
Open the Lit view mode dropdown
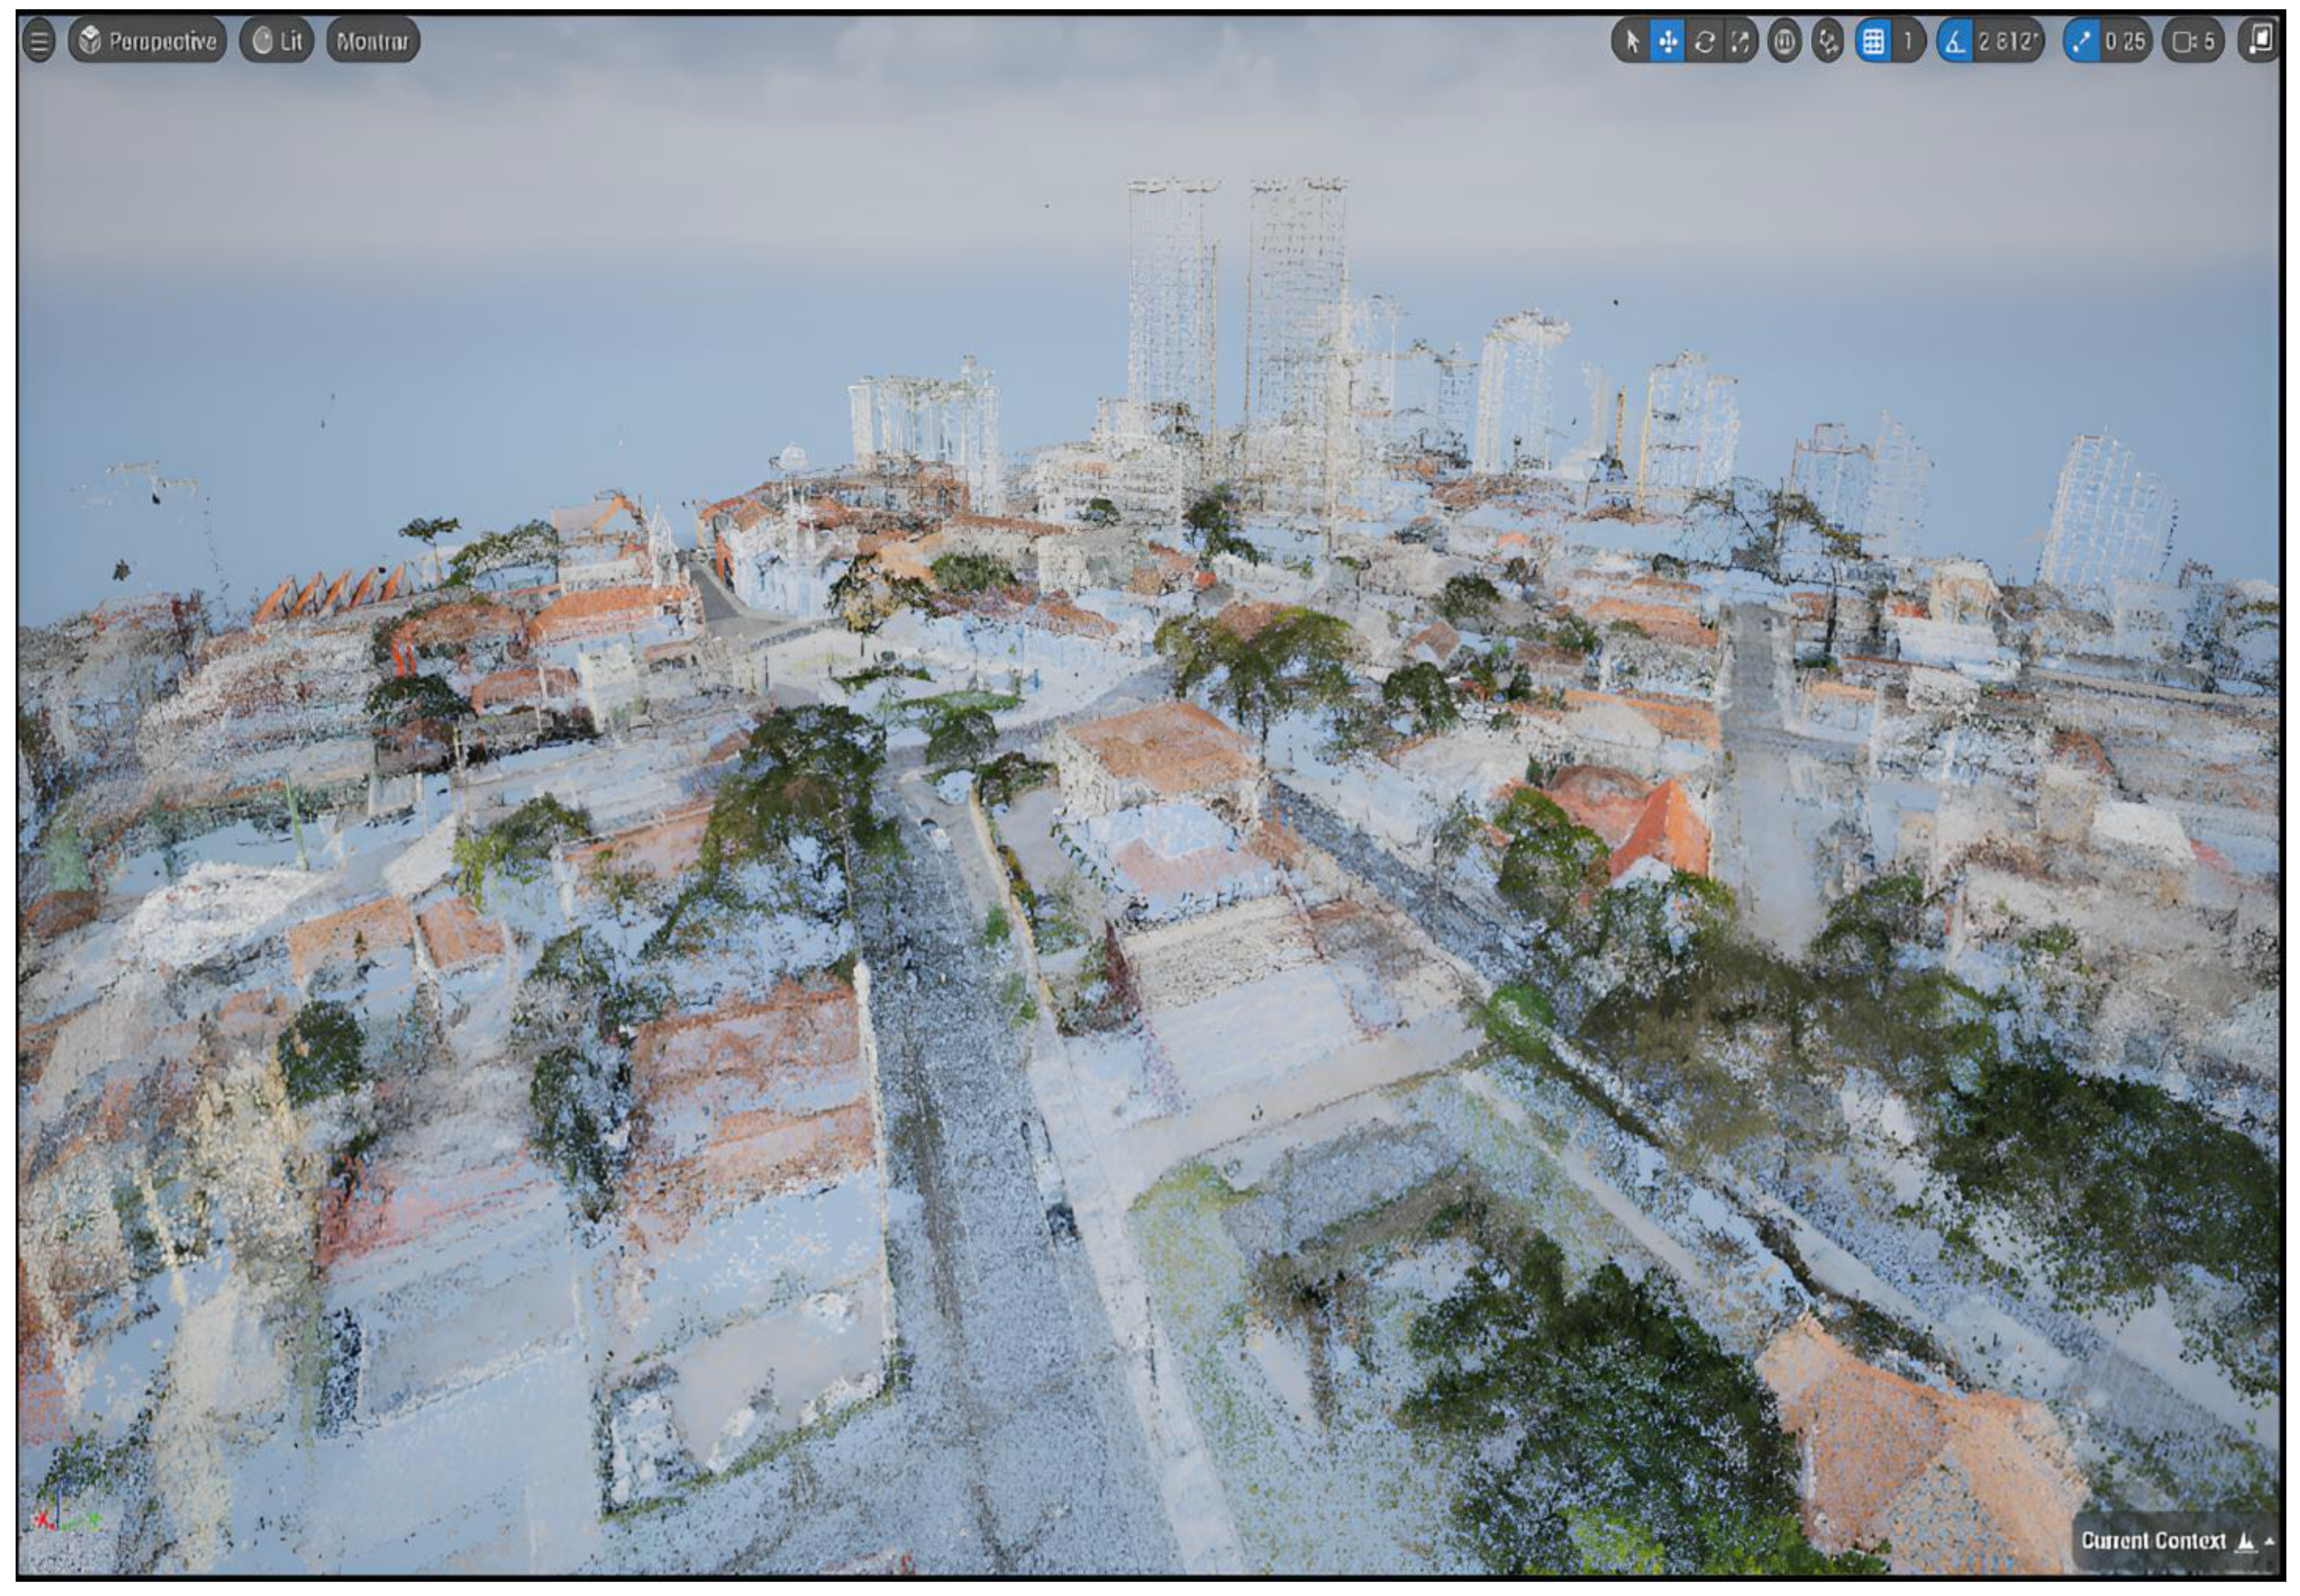point(277,41)
